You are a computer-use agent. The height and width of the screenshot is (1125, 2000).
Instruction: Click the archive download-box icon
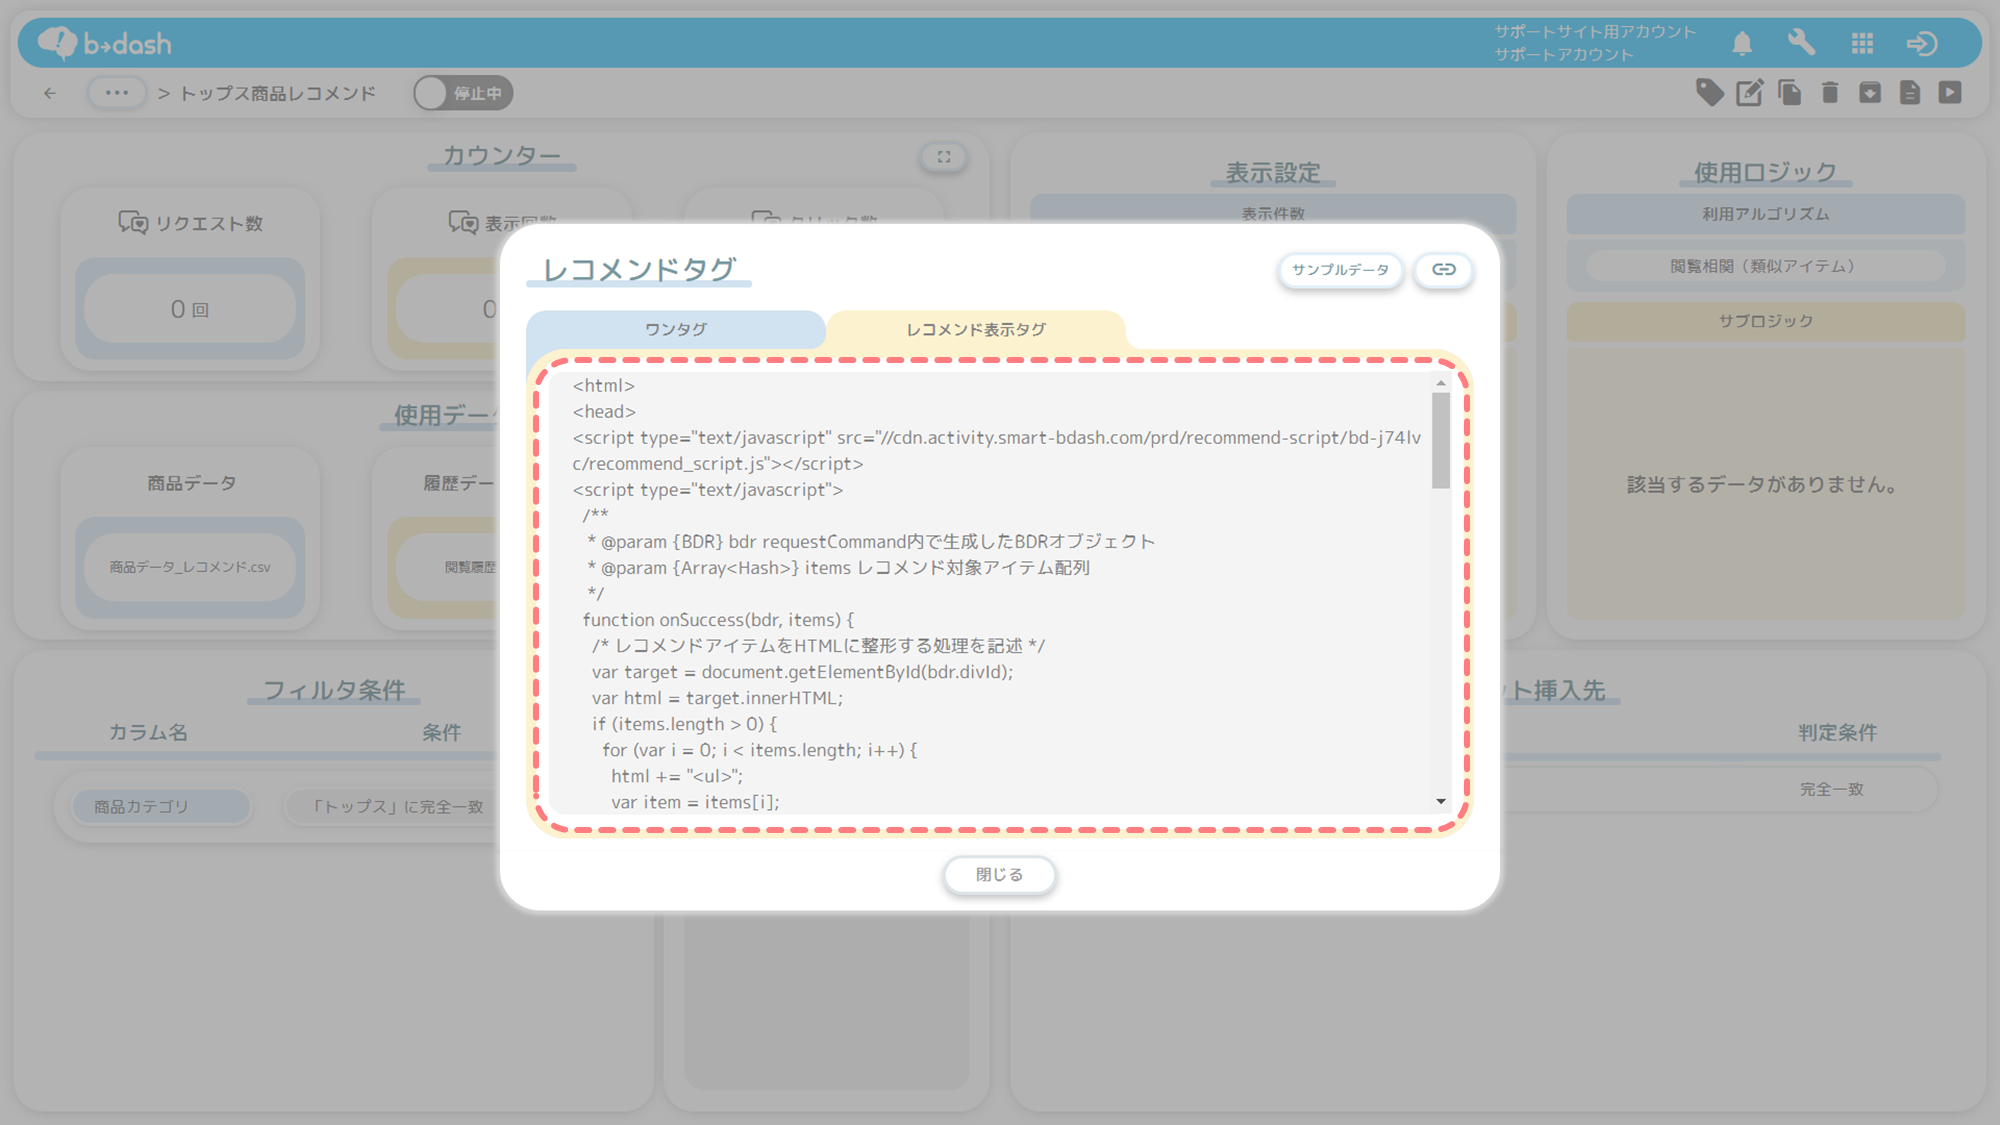point(1870,93)
